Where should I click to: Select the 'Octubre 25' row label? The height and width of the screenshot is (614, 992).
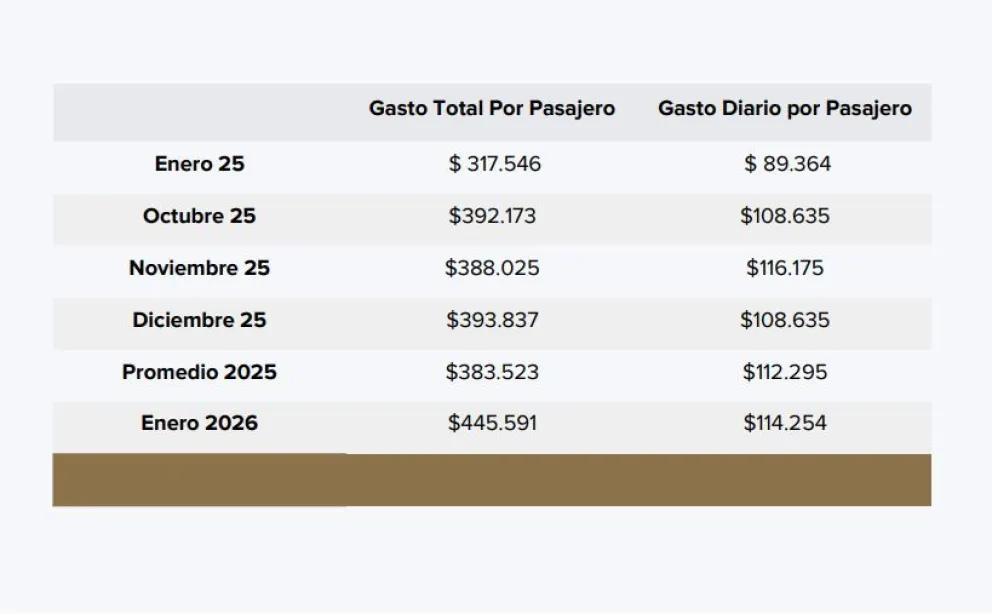point(199,216)
